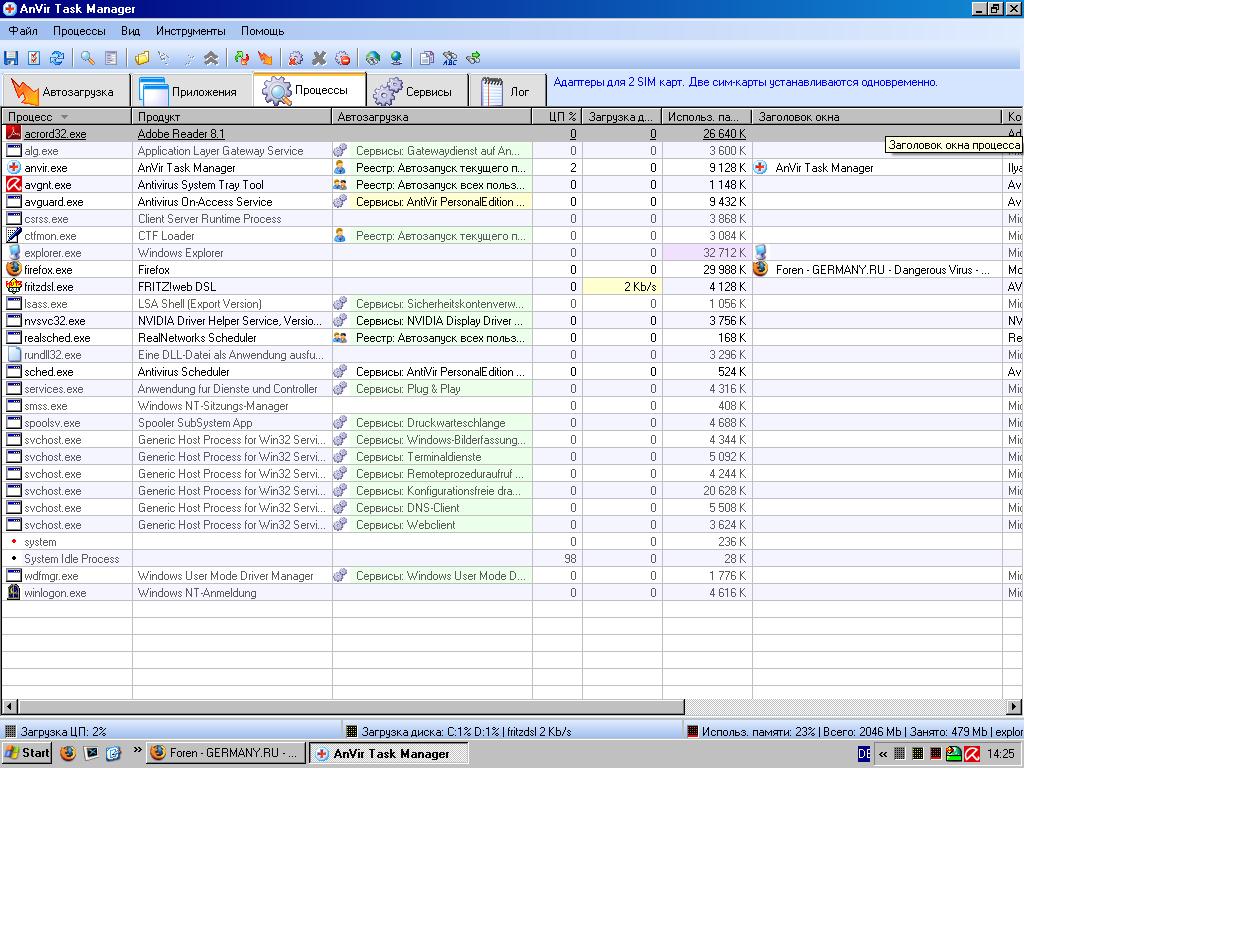Click the gray list properties toolbar icon
Screen dimensions: 1245x930
click(x=111, y=58)
